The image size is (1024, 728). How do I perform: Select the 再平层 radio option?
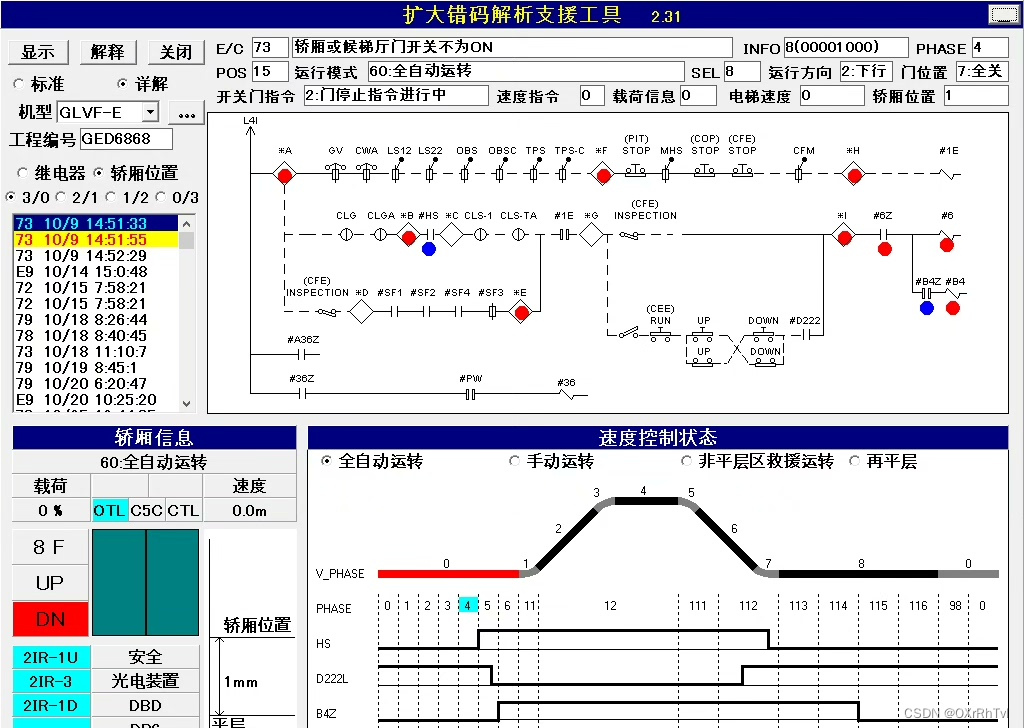854,461
